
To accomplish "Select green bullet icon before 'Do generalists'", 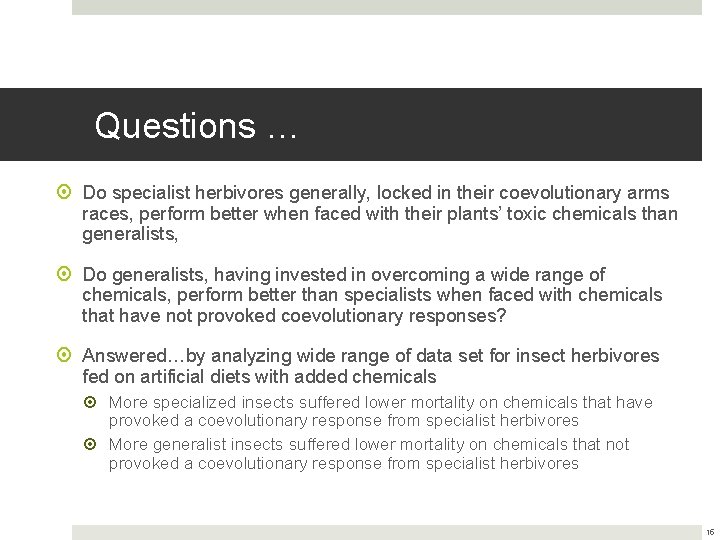I will 64,274.
